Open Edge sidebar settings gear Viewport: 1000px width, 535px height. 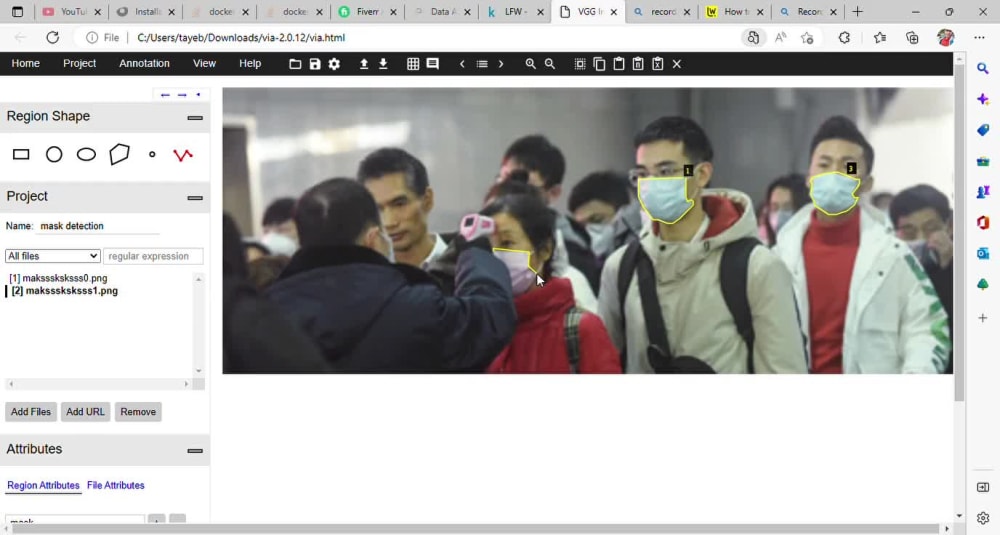coord(983,518)
